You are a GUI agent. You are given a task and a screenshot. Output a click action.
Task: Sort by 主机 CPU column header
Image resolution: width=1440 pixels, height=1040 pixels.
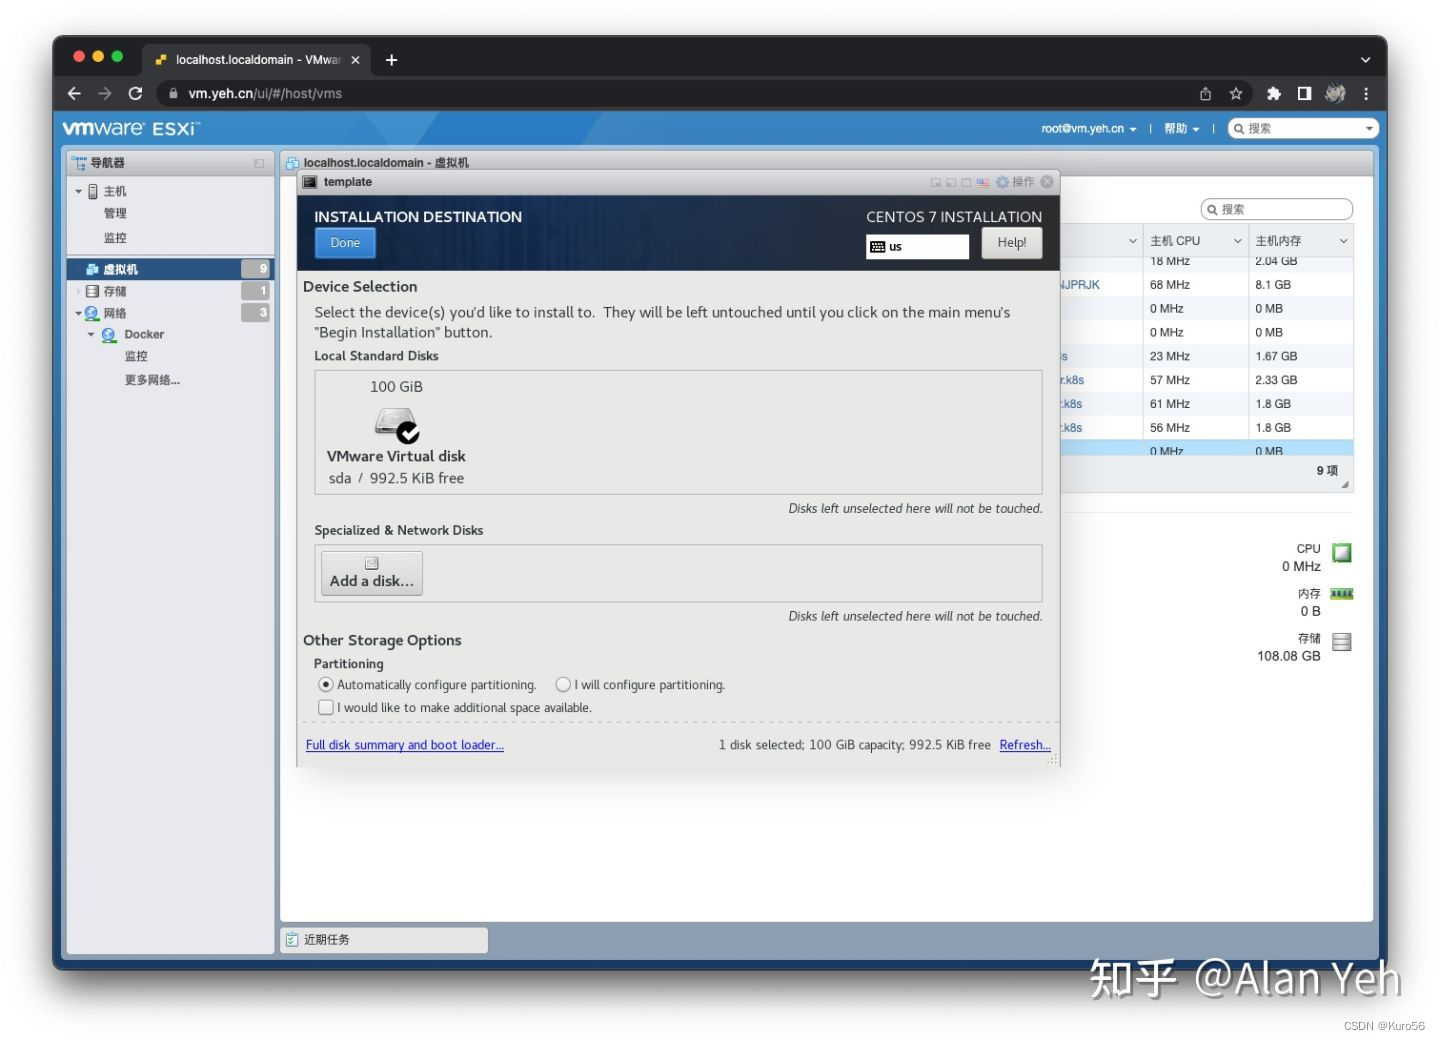[x=1175, y=241]
